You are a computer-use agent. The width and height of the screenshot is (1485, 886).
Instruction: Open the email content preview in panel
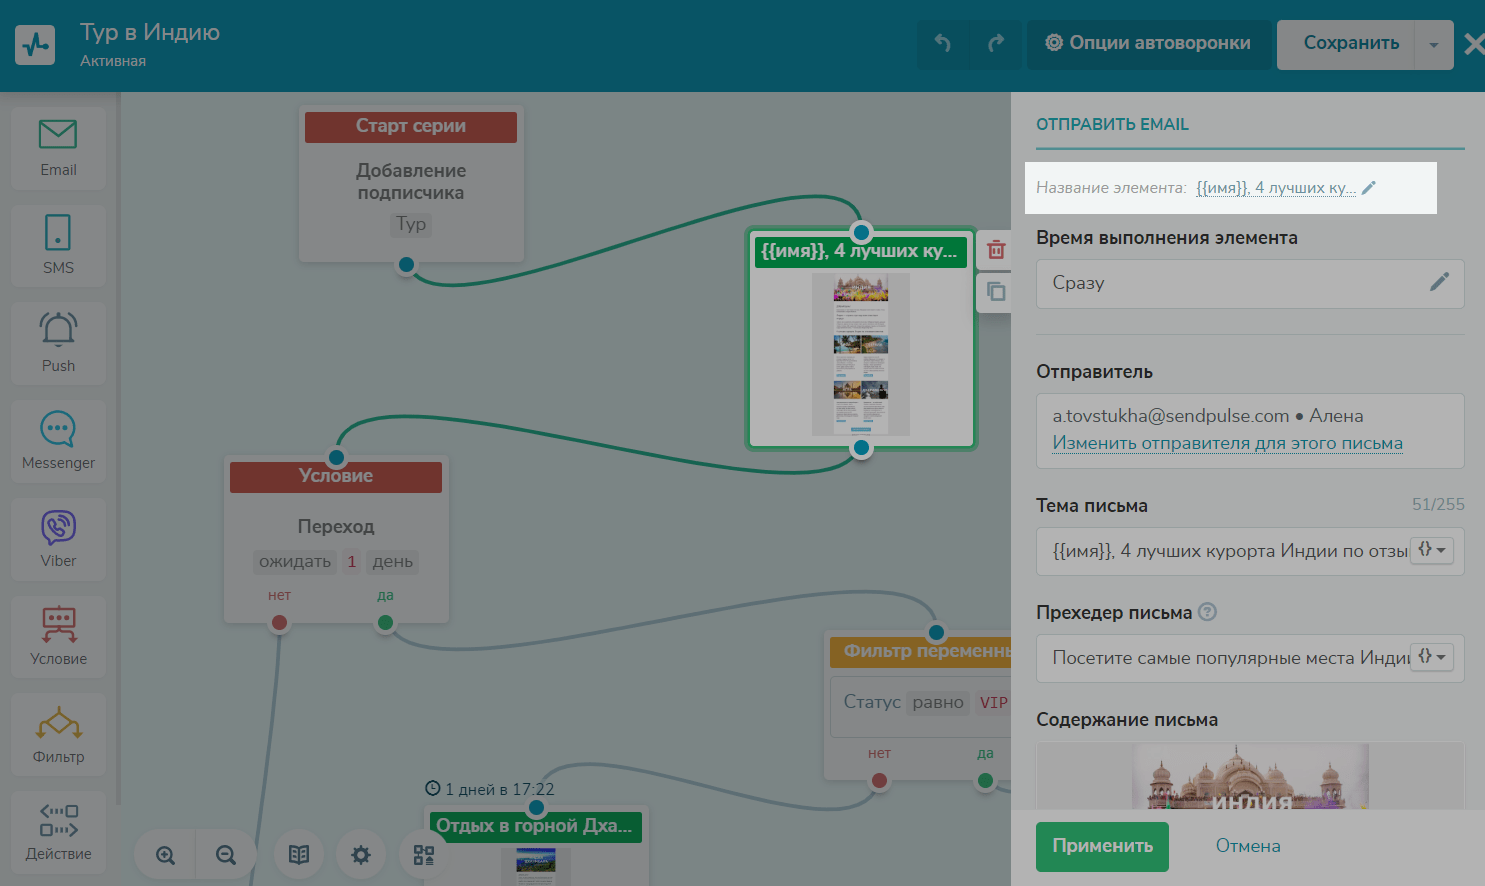coord(1250,775)
